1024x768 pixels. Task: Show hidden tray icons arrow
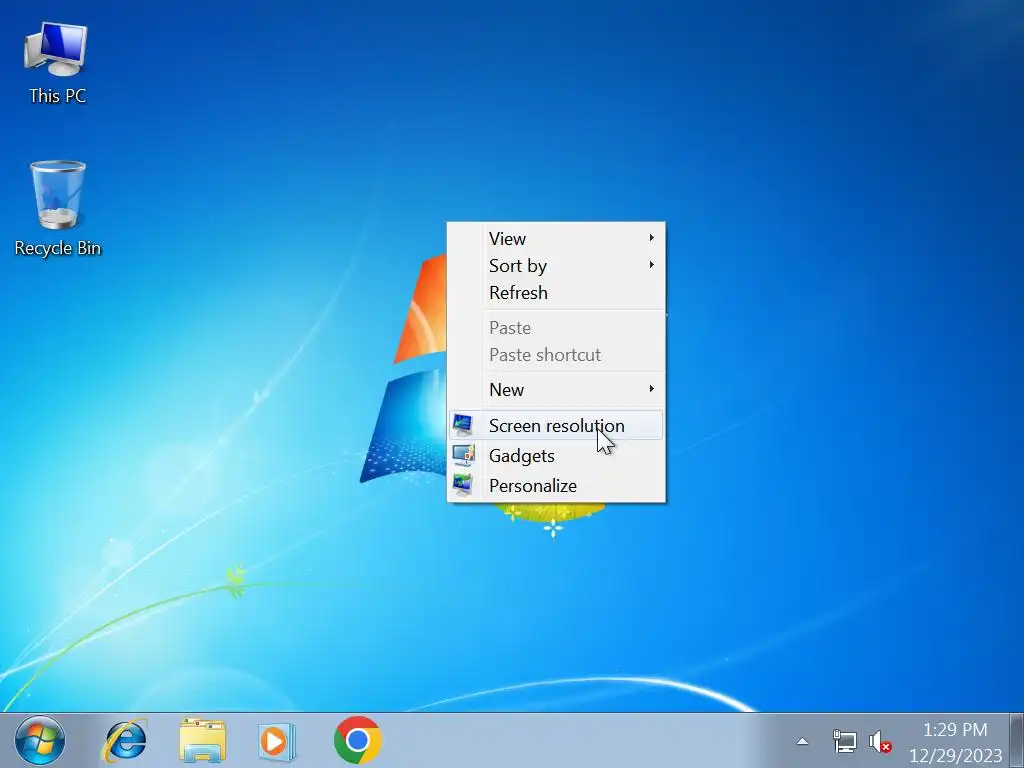(x=803, y=741)
